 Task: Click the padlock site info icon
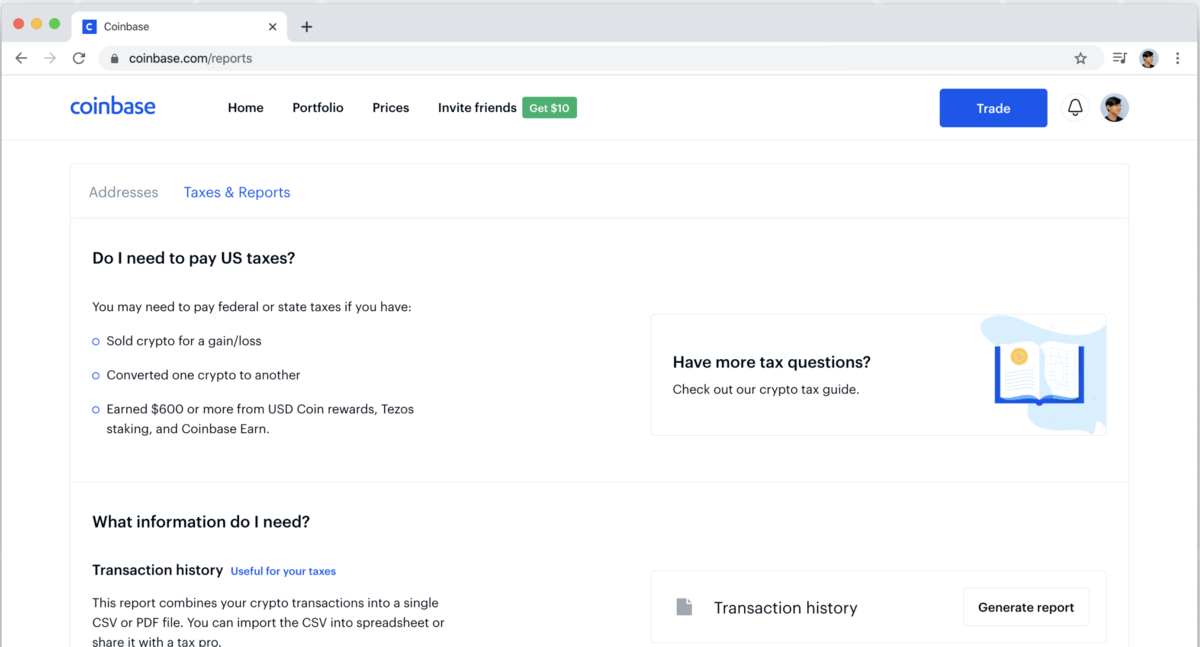pyautogui.click(x=114, y=58)
